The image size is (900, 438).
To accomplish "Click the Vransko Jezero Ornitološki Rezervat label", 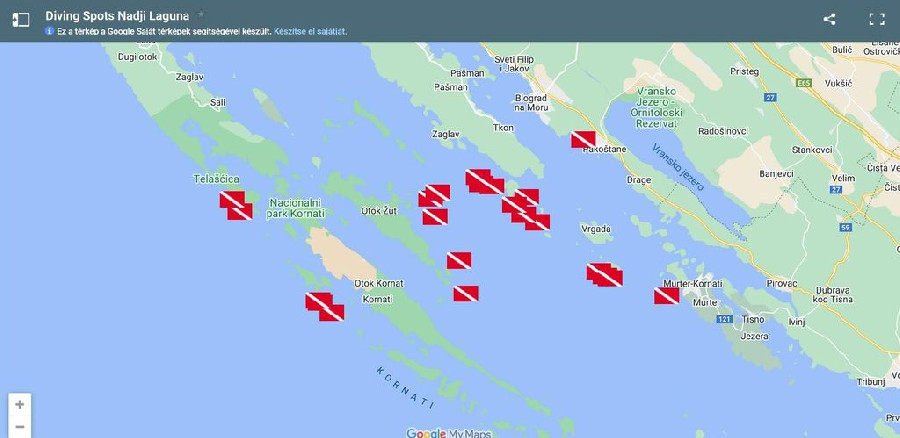I will 657,107.
